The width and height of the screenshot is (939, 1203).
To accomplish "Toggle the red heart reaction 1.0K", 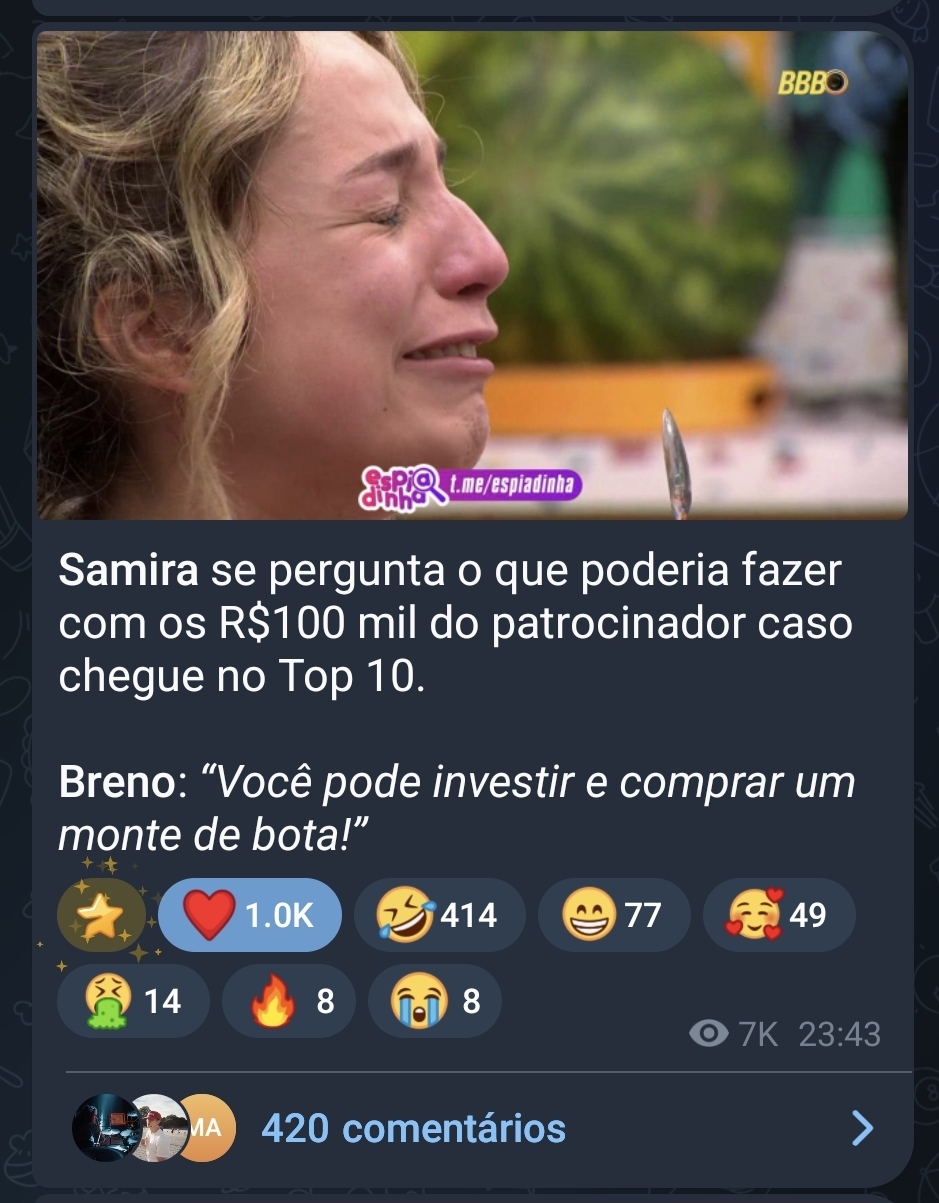I will coord(250,915).
